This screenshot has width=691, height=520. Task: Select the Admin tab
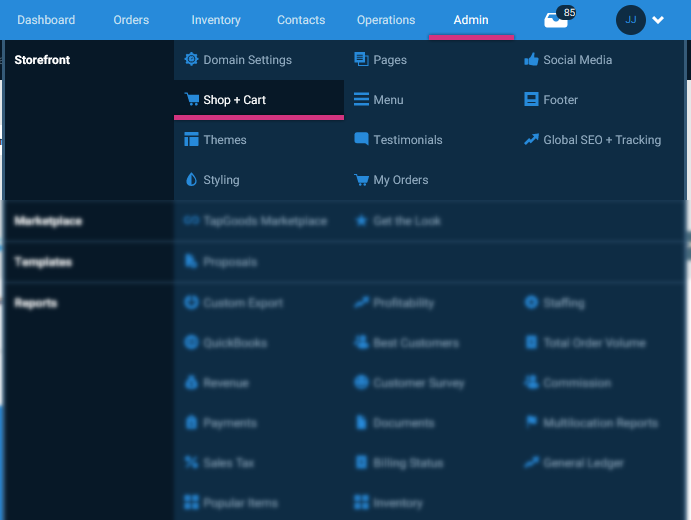[471, 20]
